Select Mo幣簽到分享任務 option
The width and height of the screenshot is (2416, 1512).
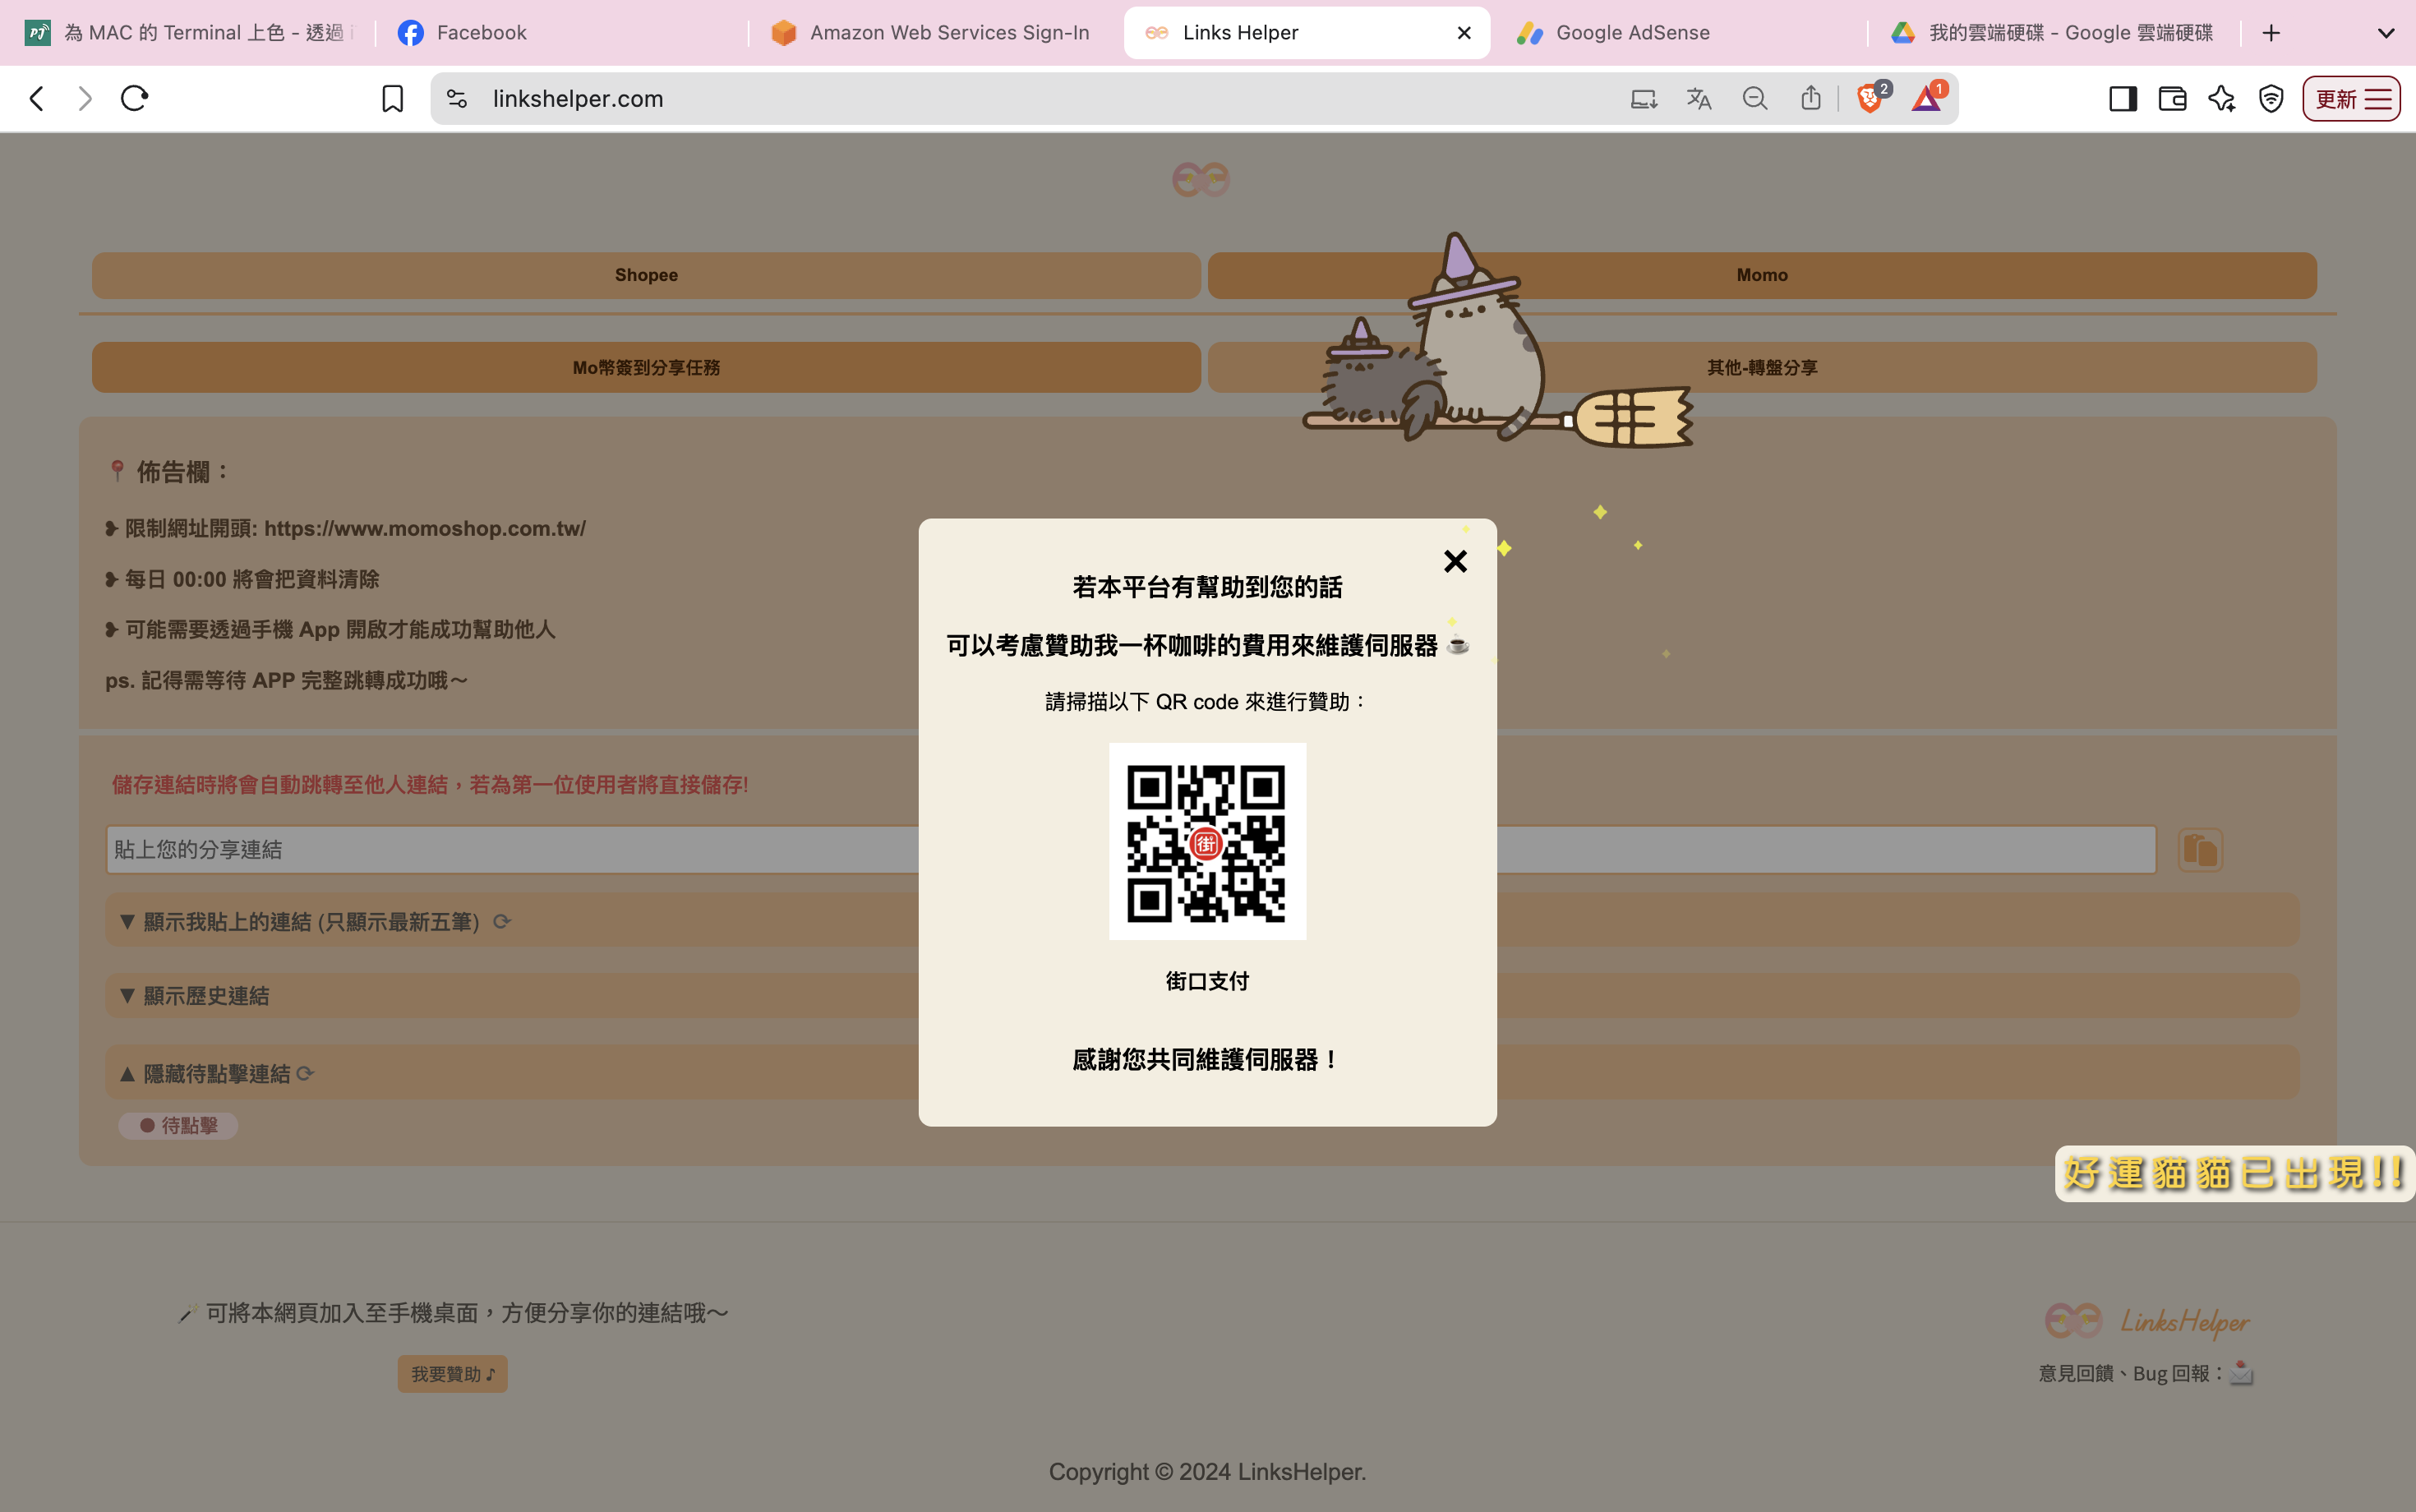[x=646, y=367]
